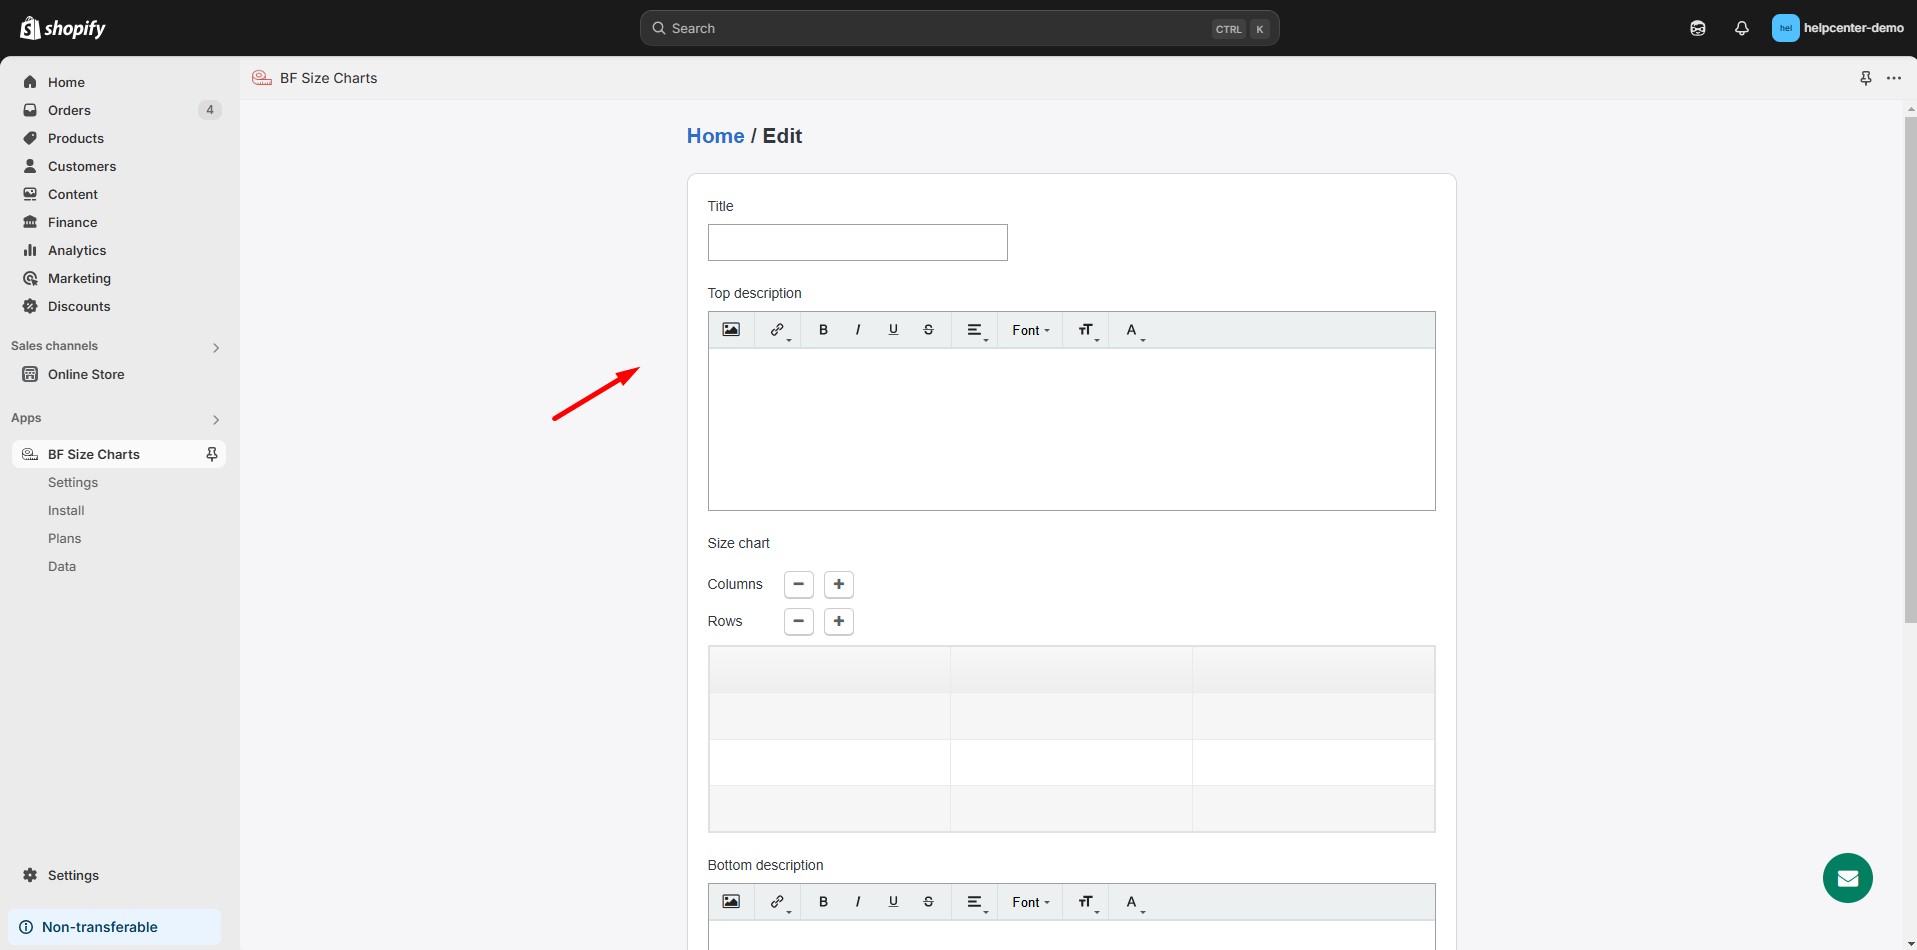Open the three-dot menu next to the pin
The height and width of the screenshot is (950, 1917).
(x=1894, y=77)
